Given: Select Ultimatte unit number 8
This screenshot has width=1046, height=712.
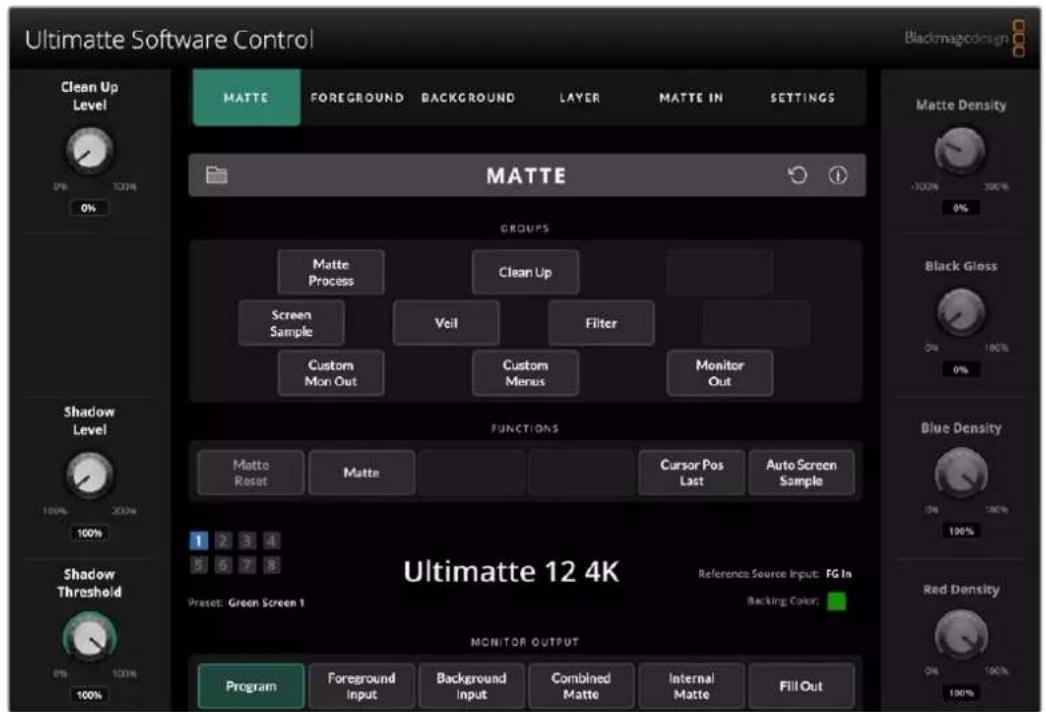Looking at the screenshot, I should [272, 565].
